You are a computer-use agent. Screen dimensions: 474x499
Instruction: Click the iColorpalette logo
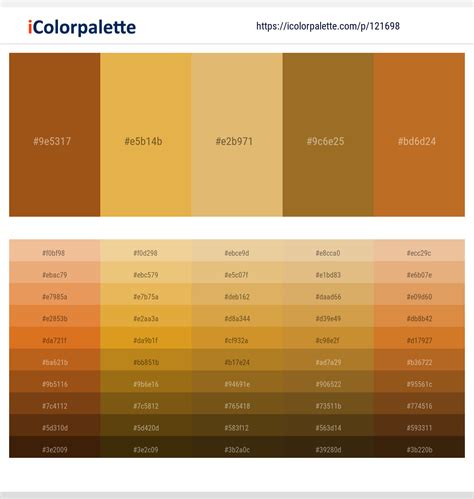pos(82,27)
